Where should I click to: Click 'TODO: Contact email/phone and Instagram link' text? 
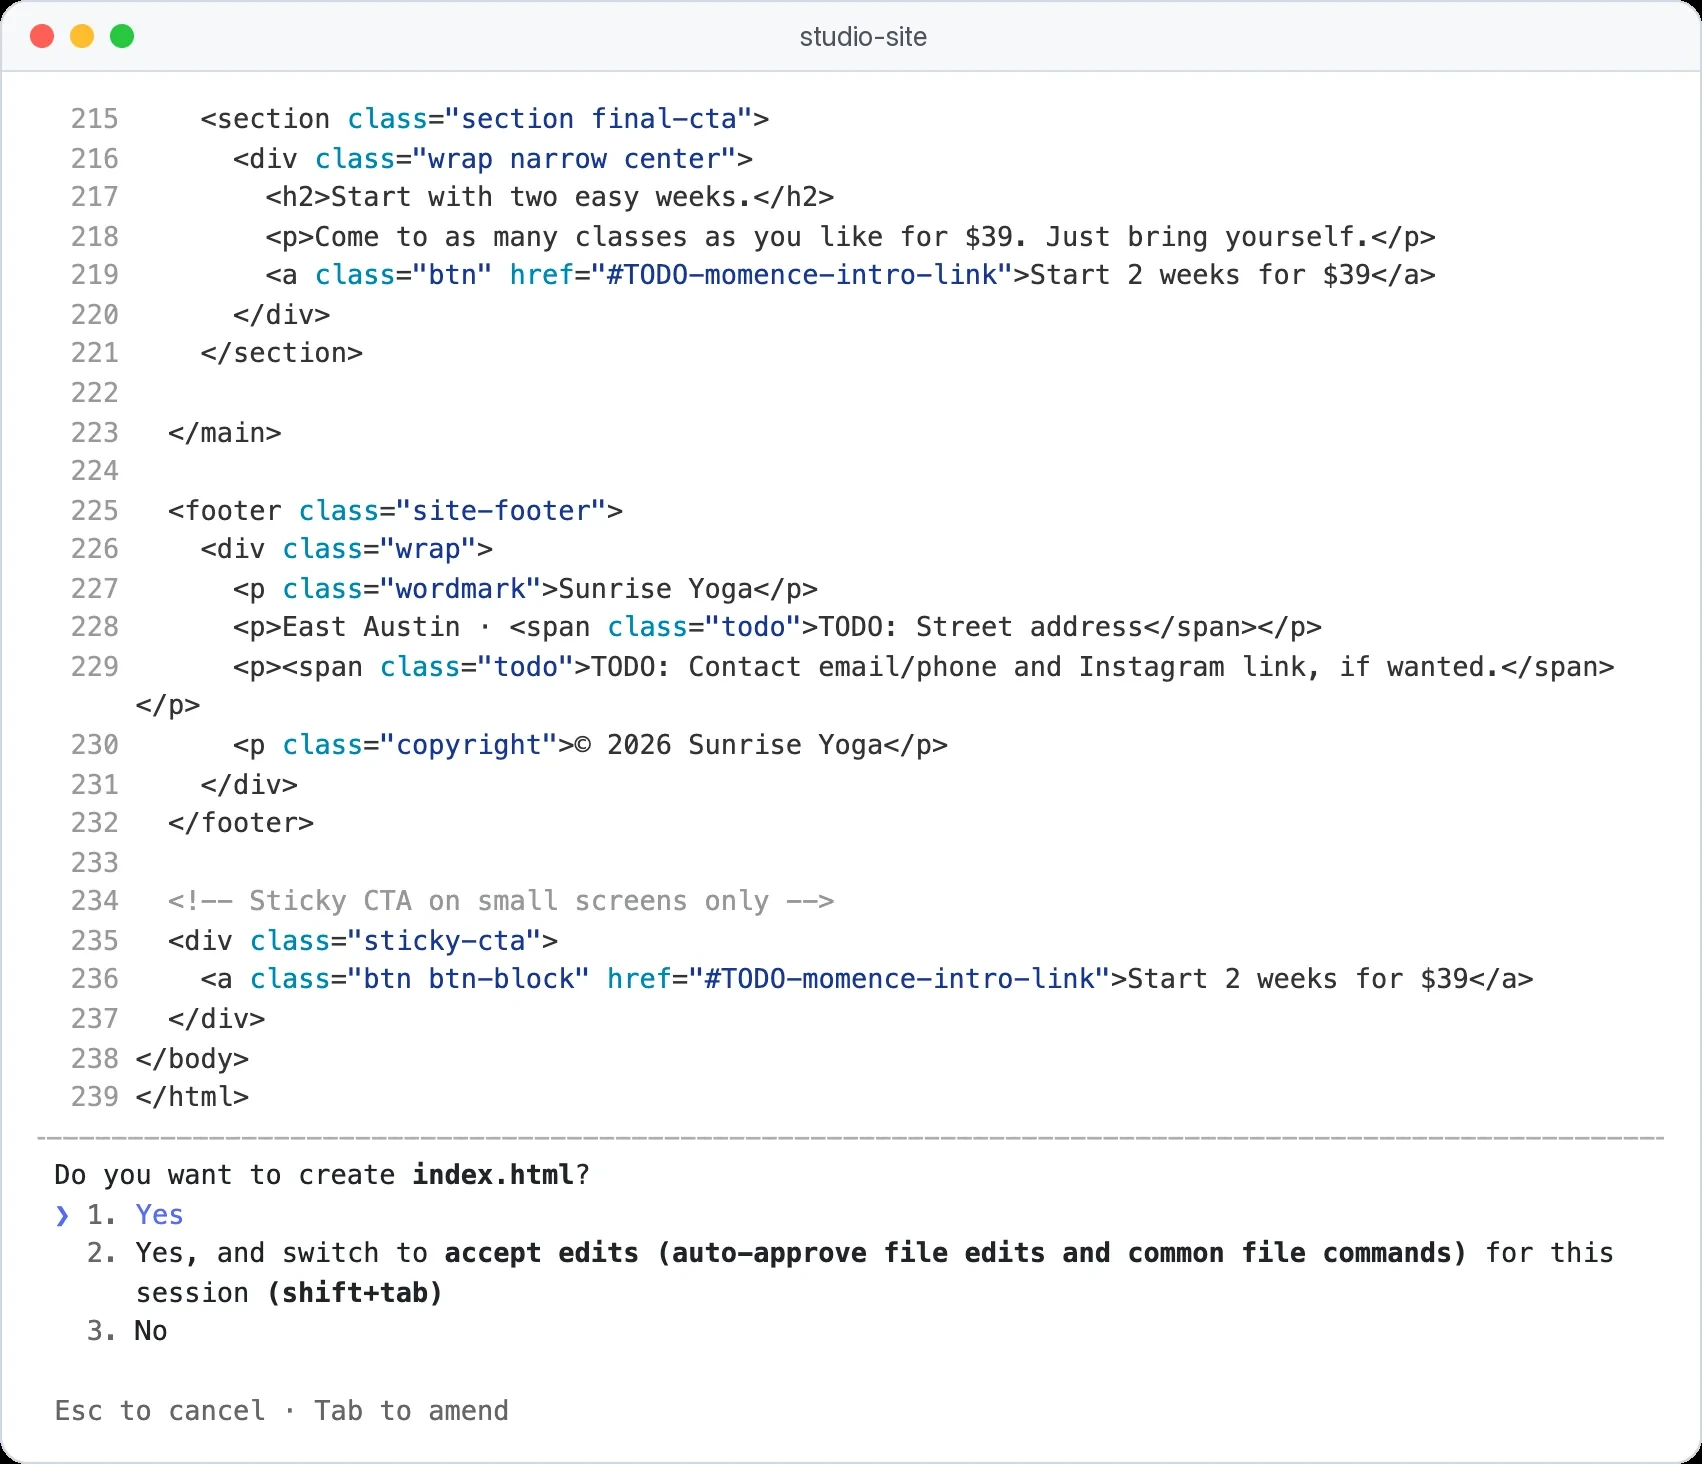click(1046, 667)
